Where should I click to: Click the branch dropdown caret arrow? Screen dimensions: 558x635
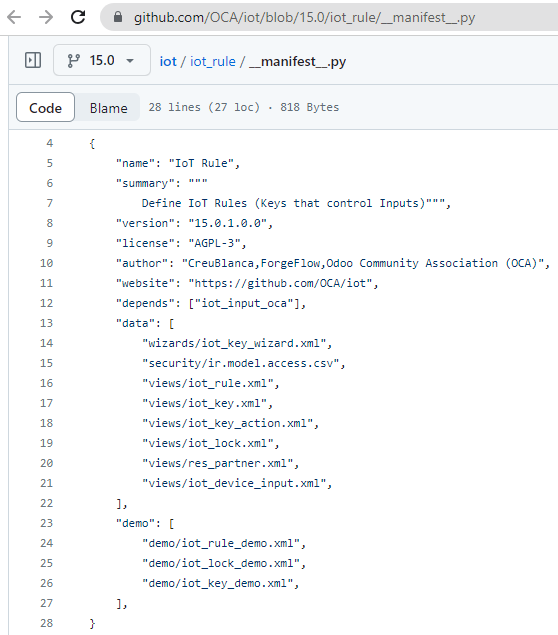click(130, 61)
